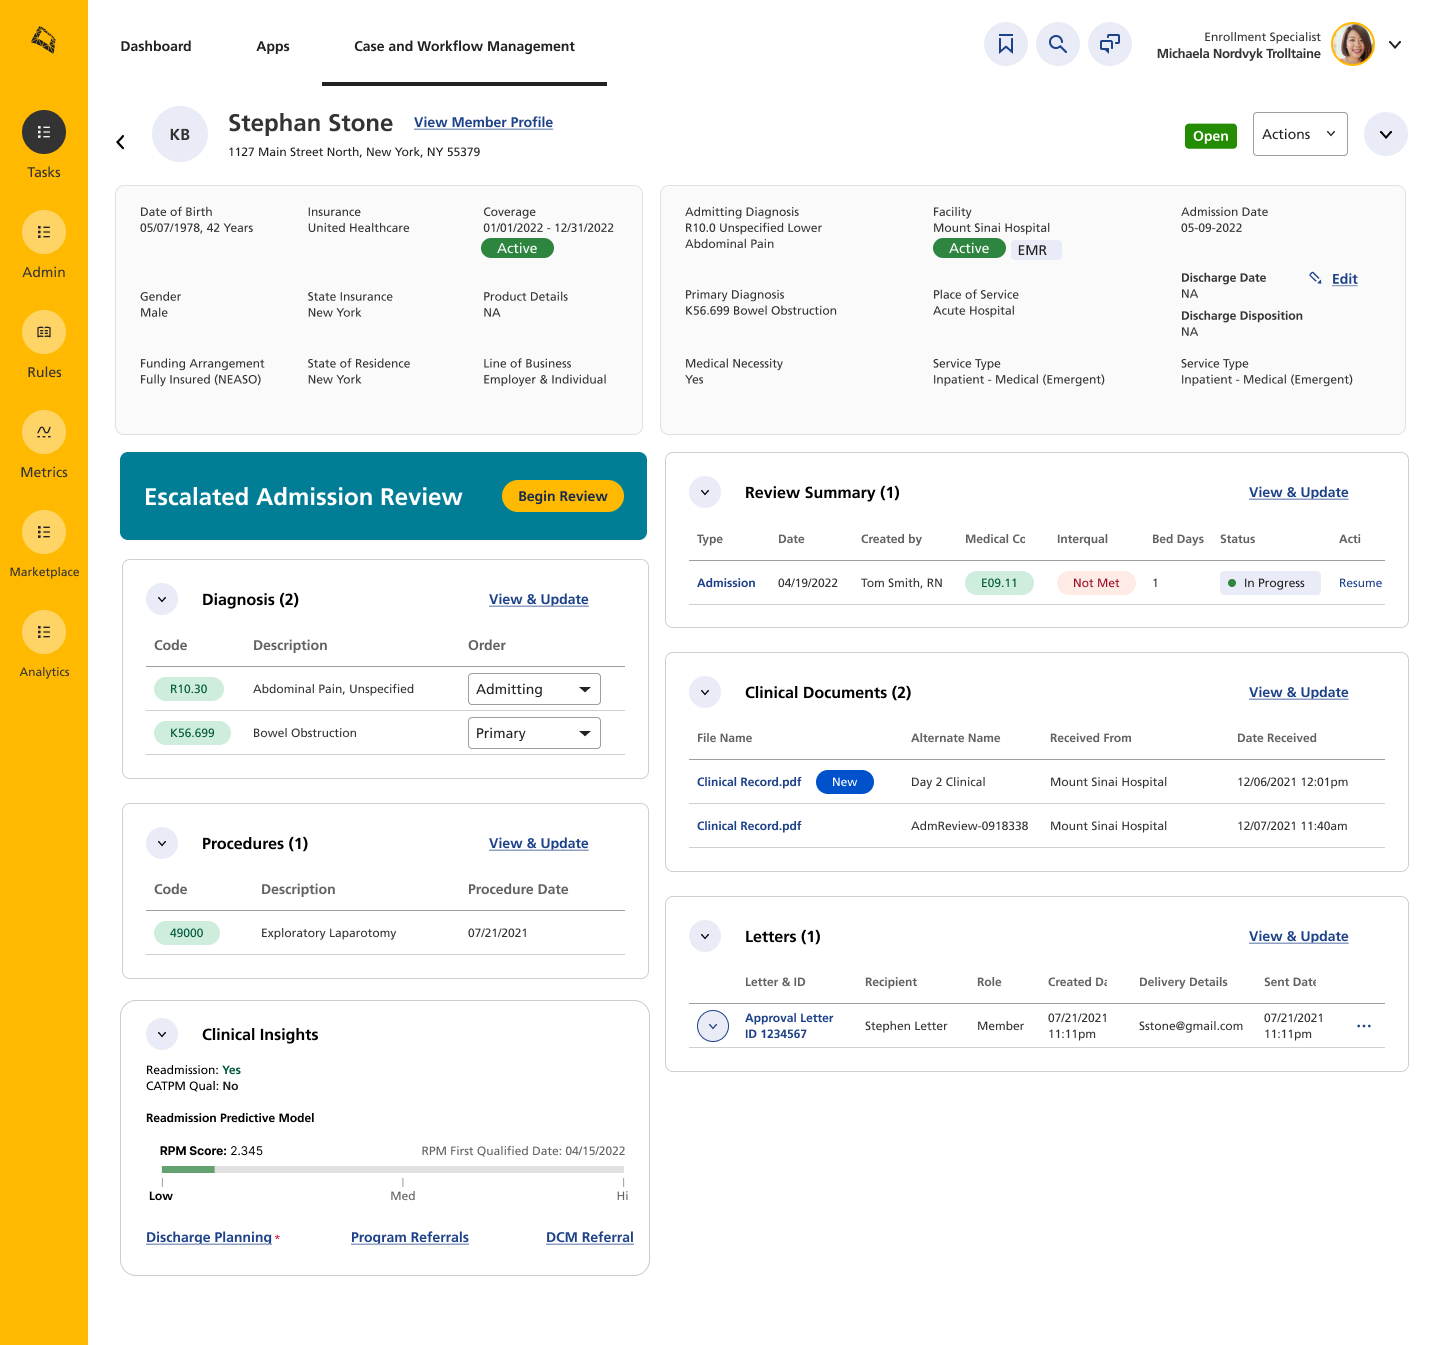Open View Member Profile link

tap(483, 122)
